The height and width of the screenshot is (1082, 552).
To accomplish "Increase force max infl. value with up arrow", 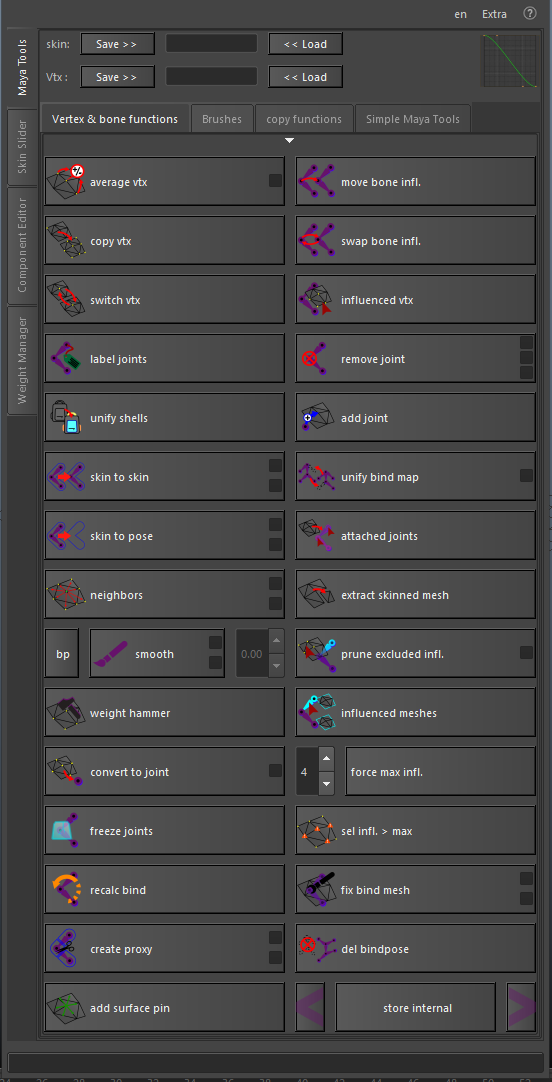I will 327,760.
